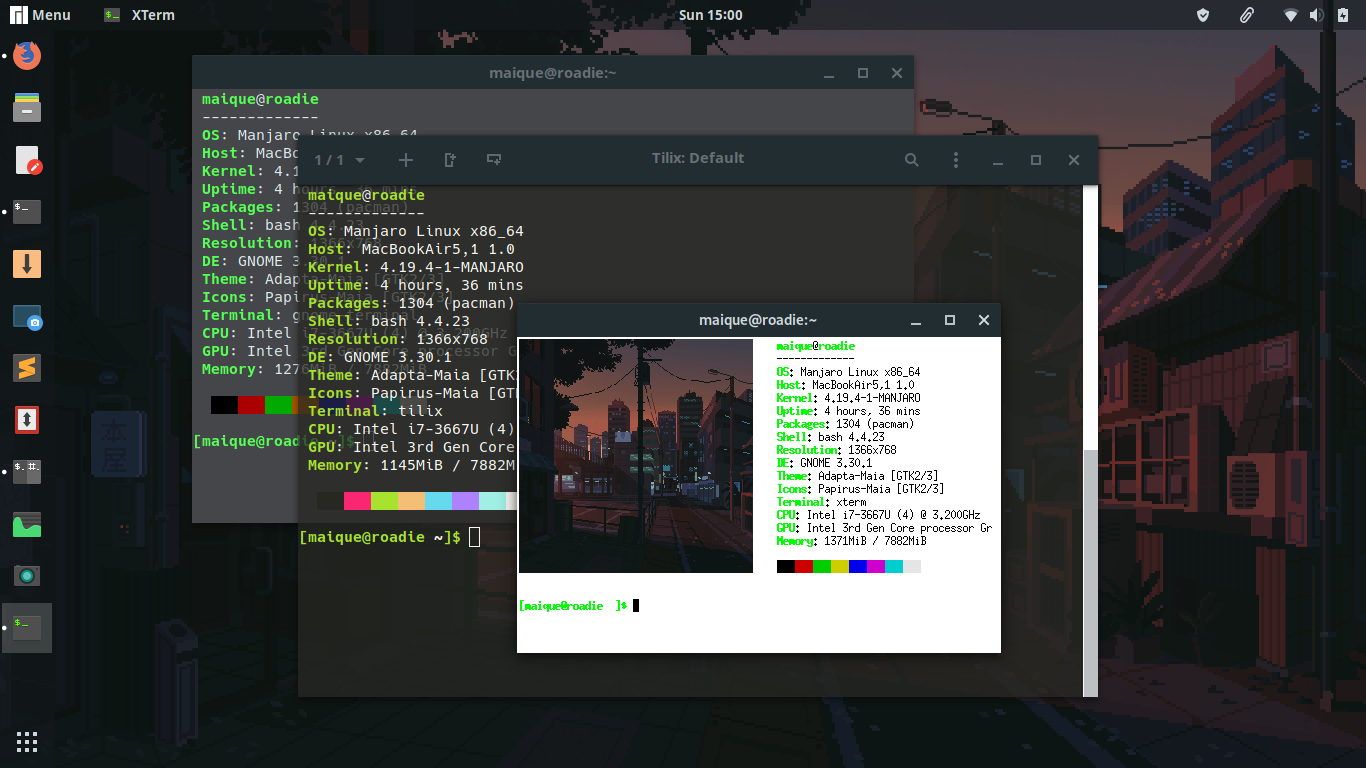The width and height of the screenshot is (1366, 768).
Task: Click 'Uptime: 4 hours, 36 mins' in Tilix
Action: click(416, 285)
